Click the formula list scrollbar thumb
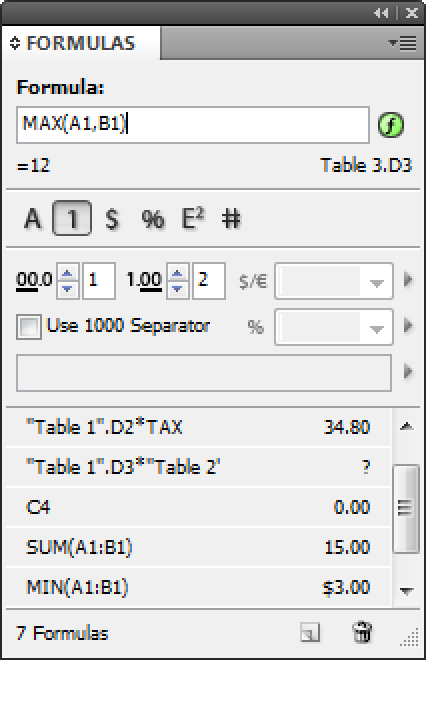The height and width of the screenshot is (720, 426). [406, 508]
